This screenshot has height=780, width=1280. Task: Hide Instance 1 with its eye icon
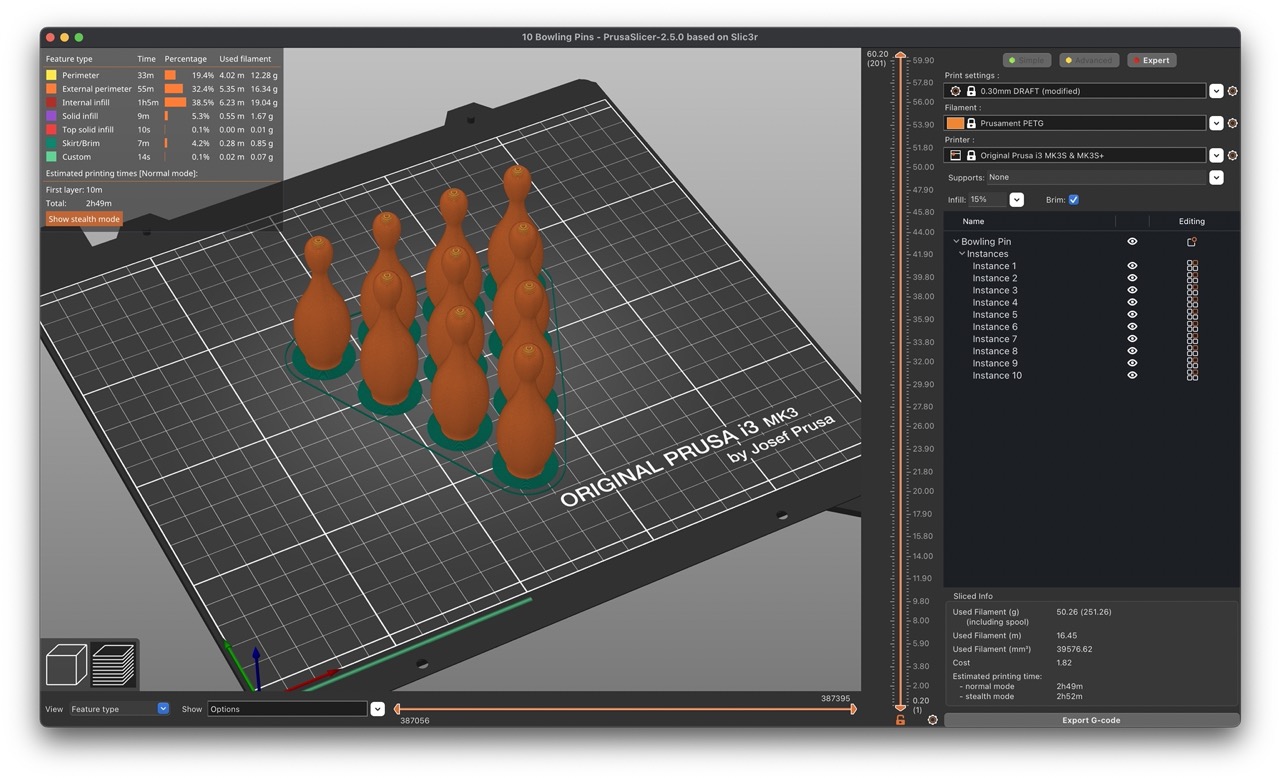(x=1132, y=266)
